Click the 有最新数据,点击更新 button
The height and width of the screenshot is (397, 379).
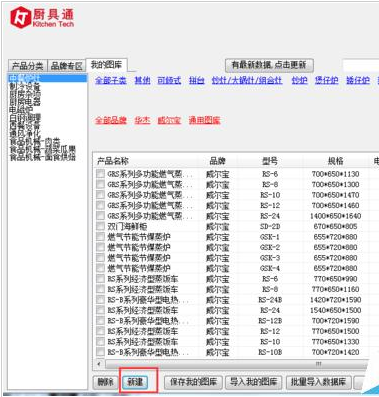269,65
